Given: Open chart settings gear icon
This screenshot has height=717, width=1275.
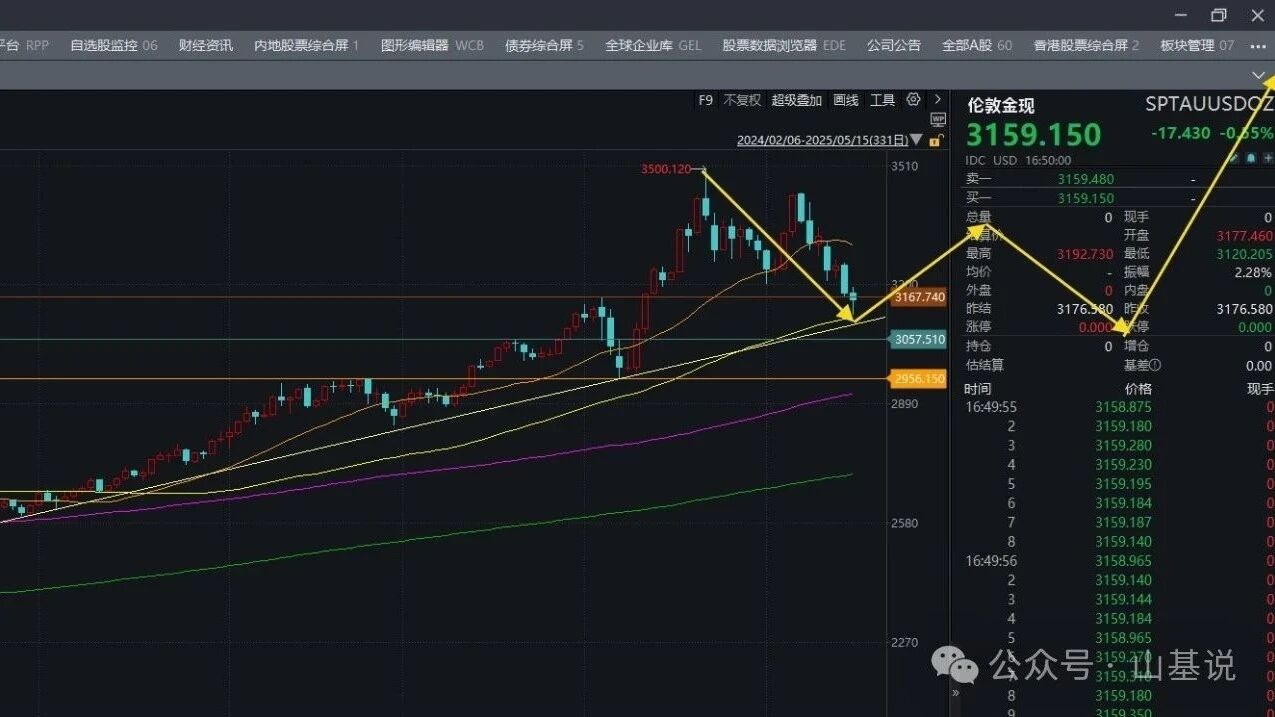Looking at the screenshot, I should point(913,99).
